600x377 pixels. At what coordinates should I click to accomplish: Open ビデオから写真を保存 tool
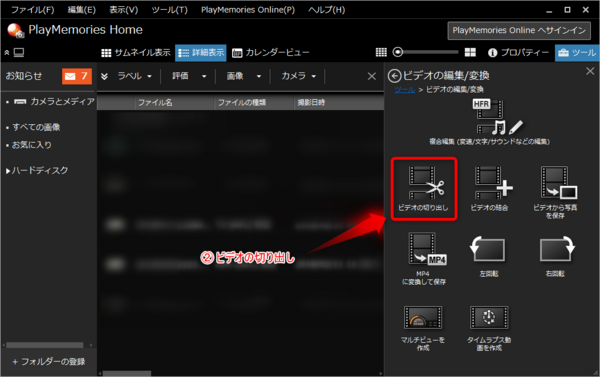click(555, 192)
